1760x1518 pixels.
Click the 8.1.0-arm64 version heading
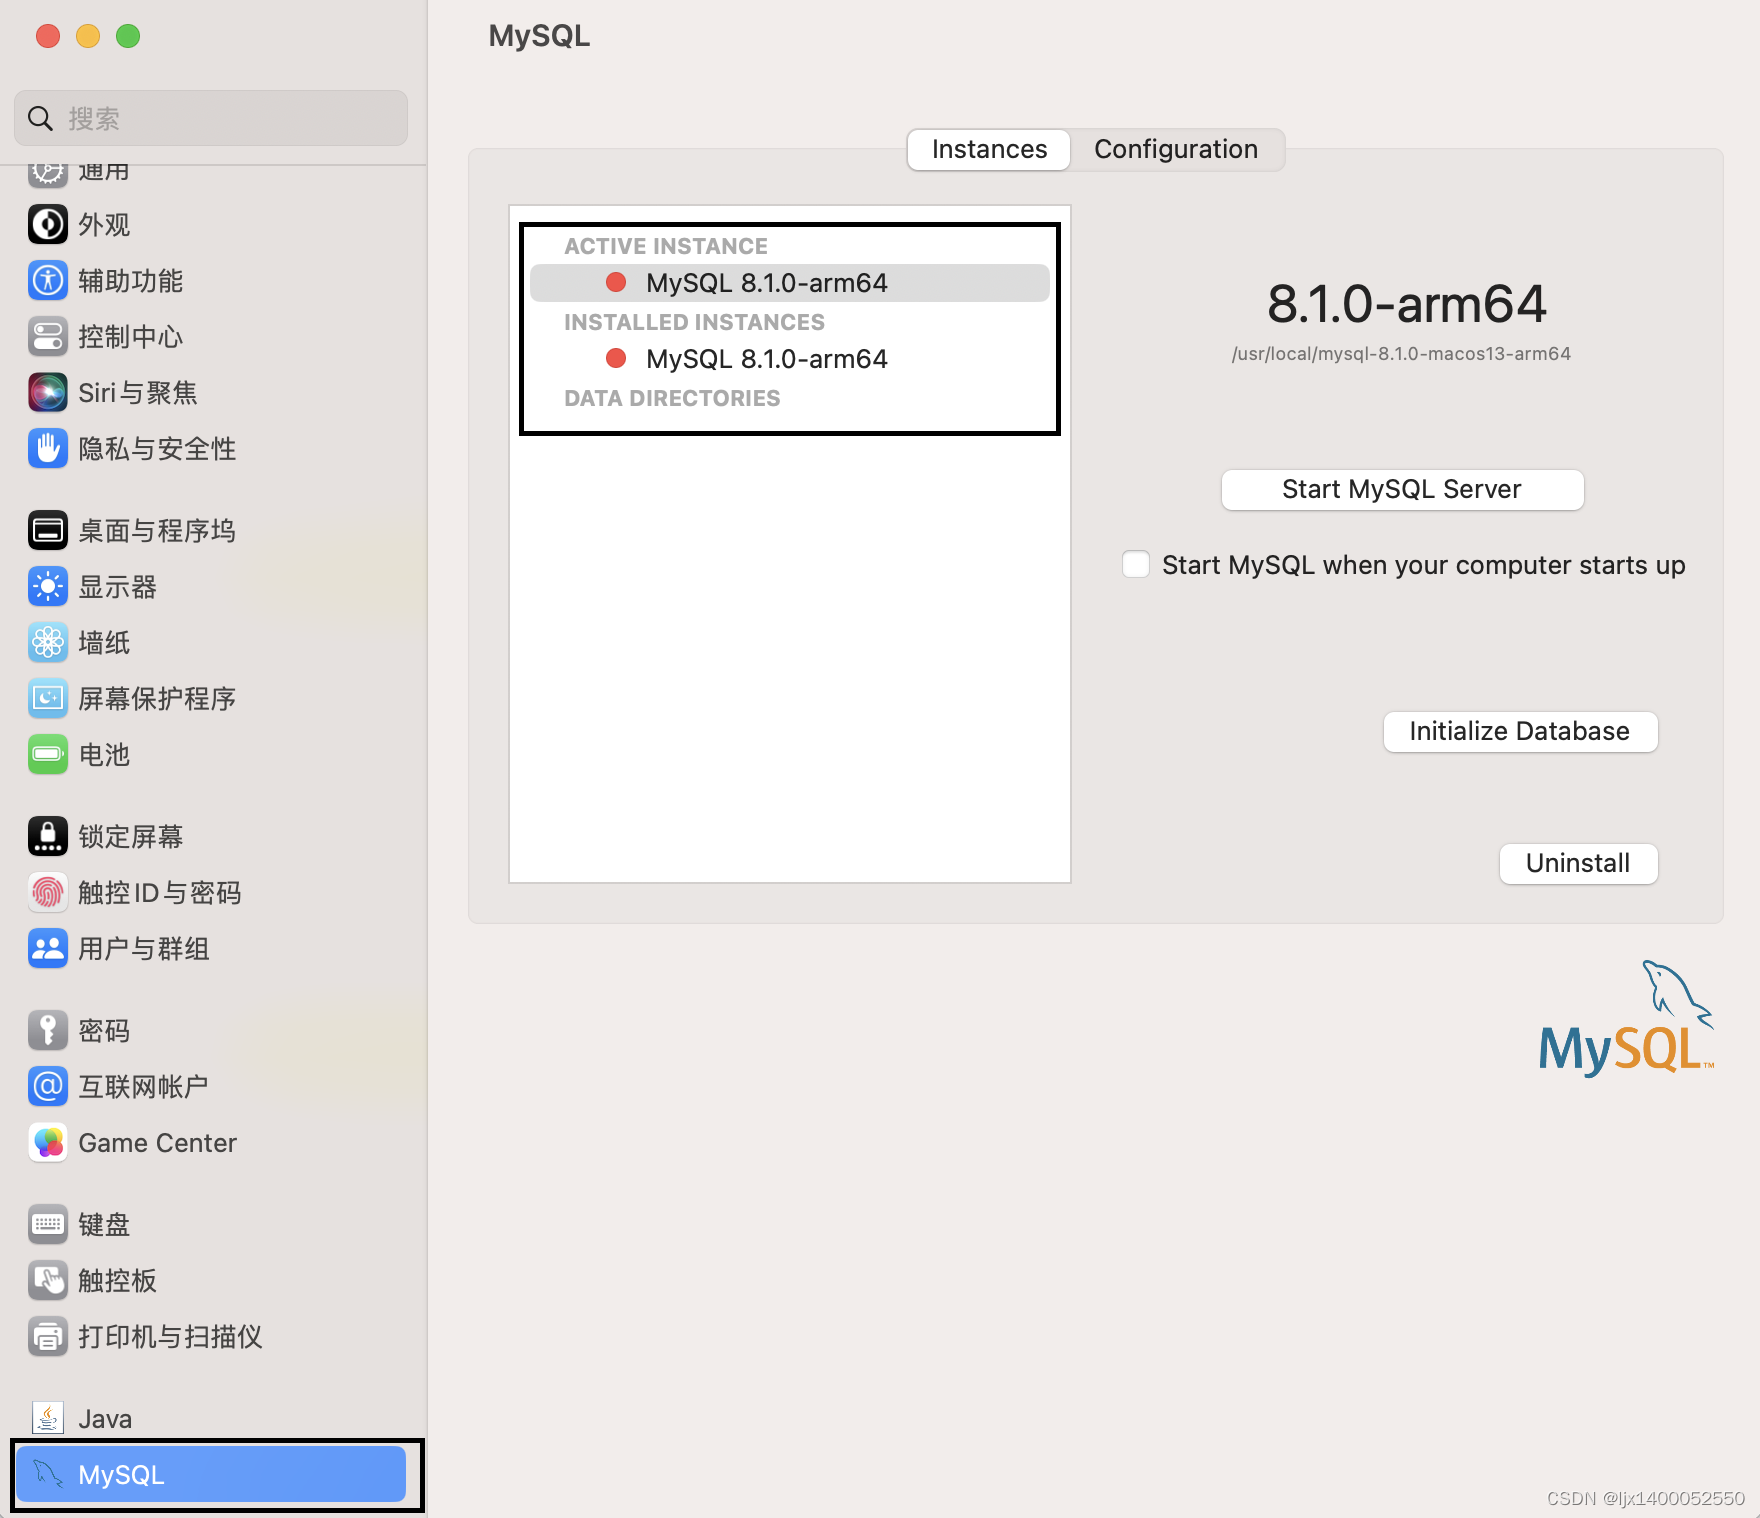click(1406, 304)
